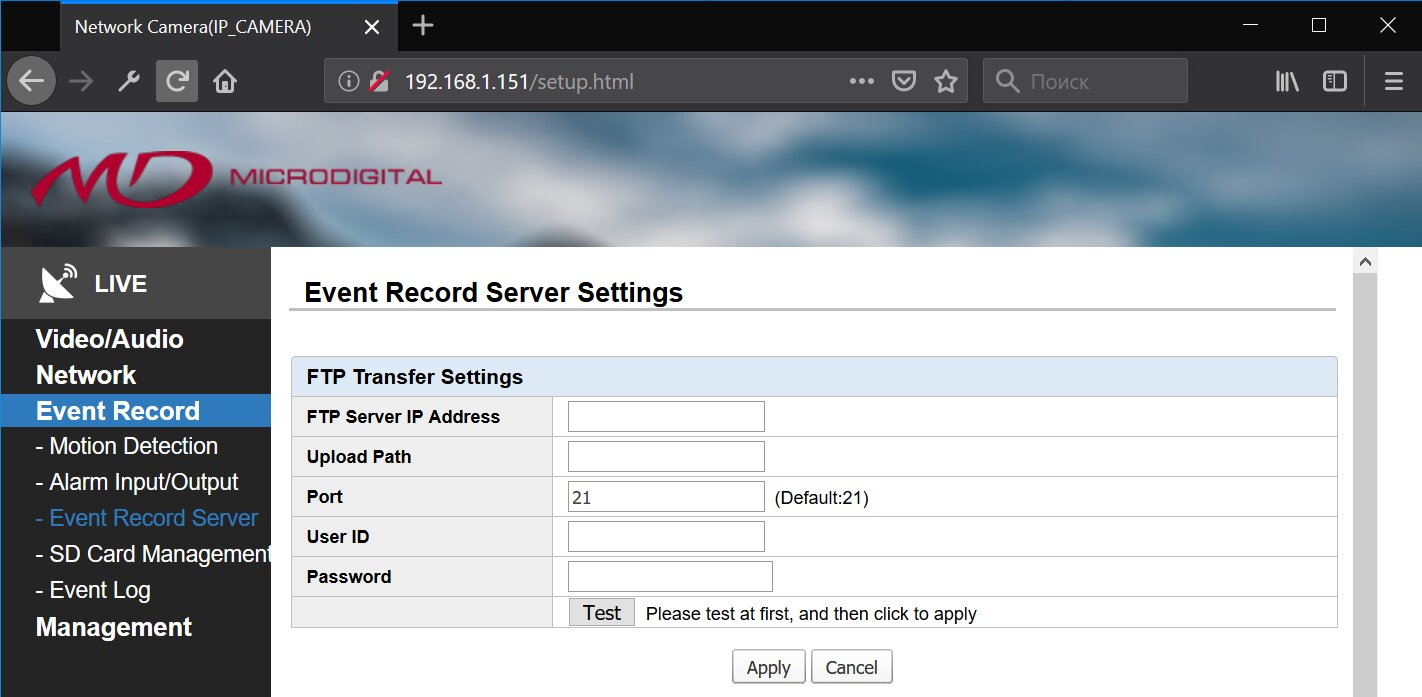This screenshot has height=697, width=1422.
Task: Click the Test FTP button
Action: click(x=602, y=613)
